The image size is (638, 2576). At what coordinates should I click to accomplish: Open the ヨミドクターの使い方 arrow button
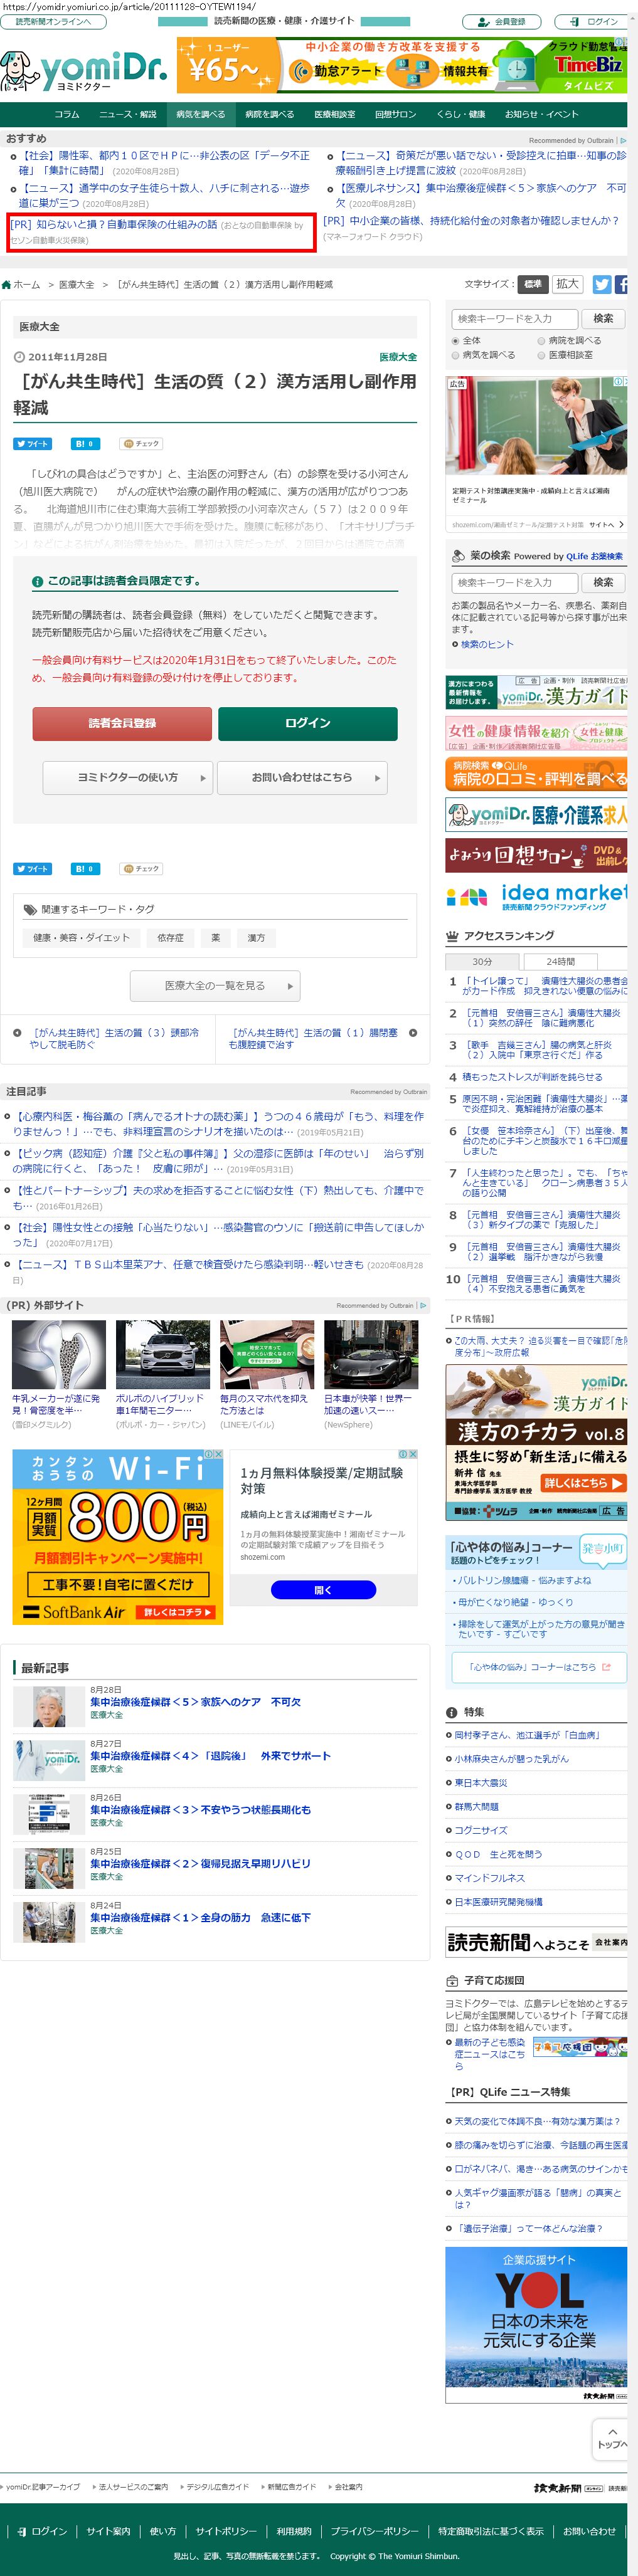click(128, 777)
